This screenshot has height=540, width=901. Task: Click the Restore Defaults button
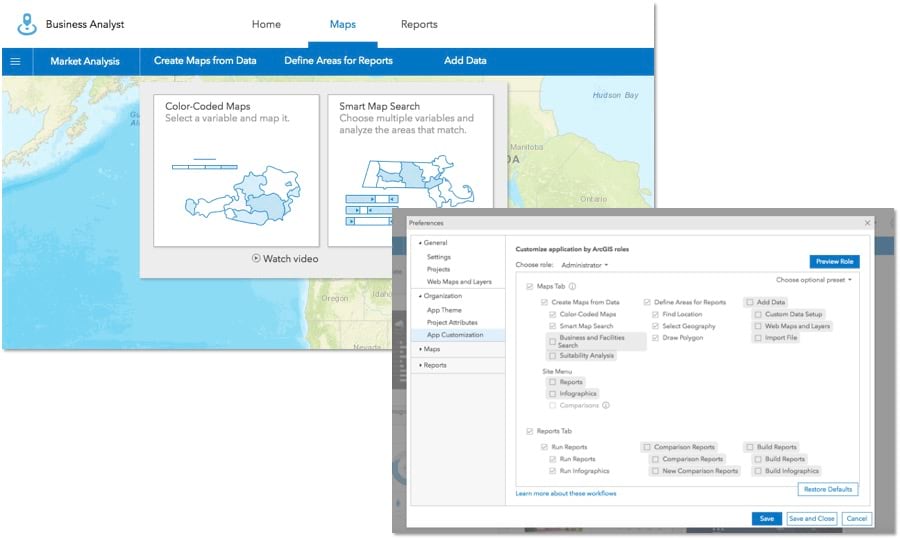[827, 489]
